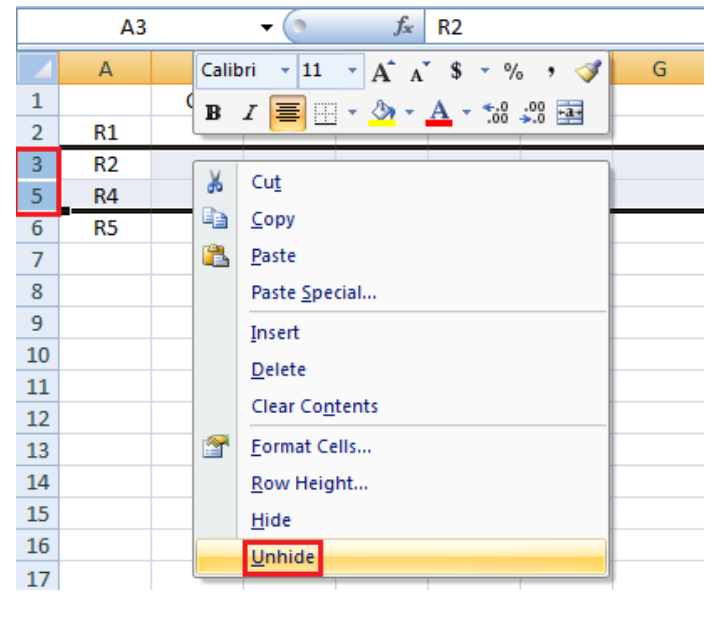The width and height of the screenshot is (716, 621).
Task: Open Format Cells... from context menu
Action: tap(311, 446)
